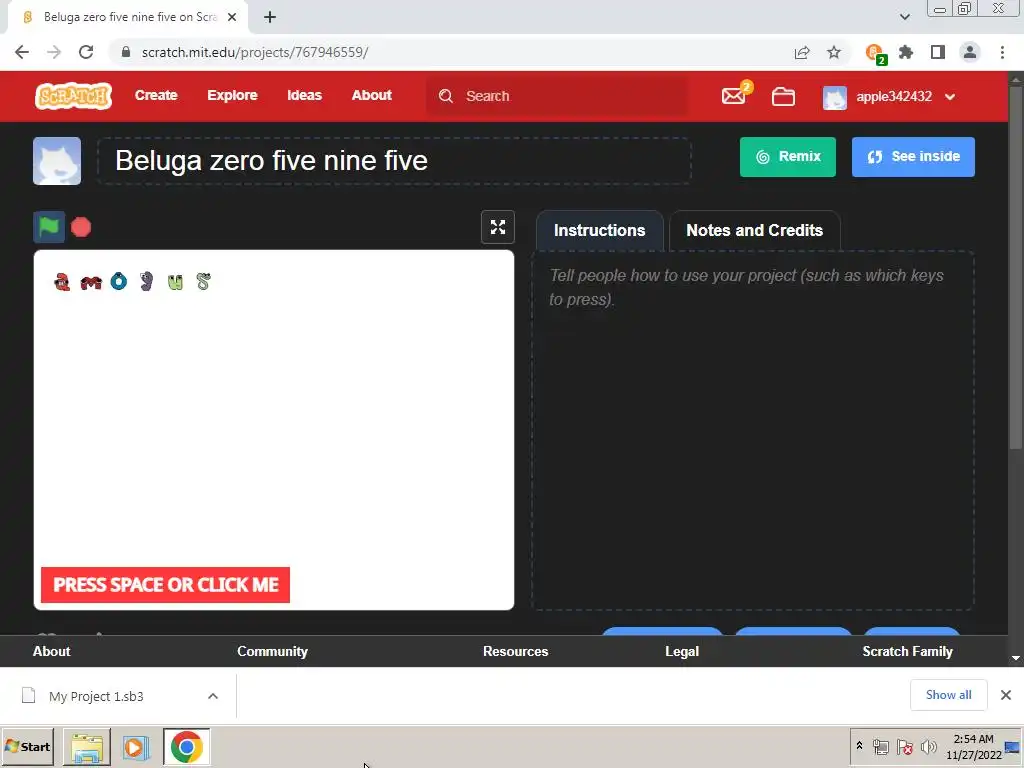
Task: Toggle the Chrome side panel icon
Action: (938, 52)
